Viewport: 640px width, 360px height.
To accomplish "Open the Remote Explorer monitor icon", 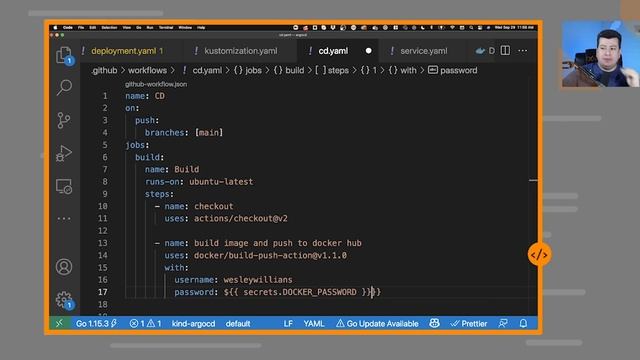I will click(64, 186).
